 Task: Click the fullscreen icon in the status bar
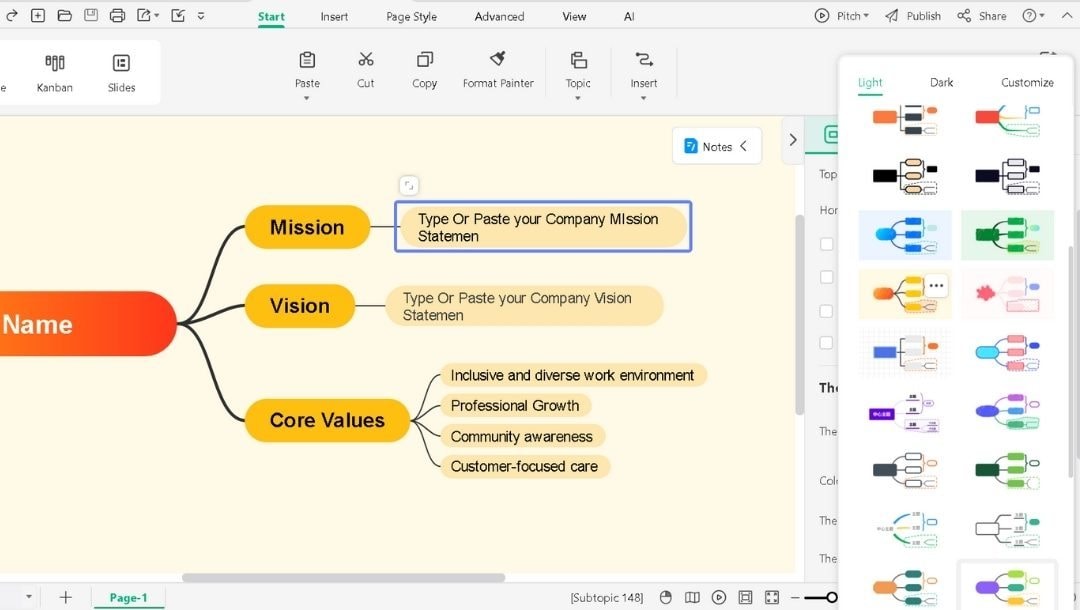coord(772,596)
